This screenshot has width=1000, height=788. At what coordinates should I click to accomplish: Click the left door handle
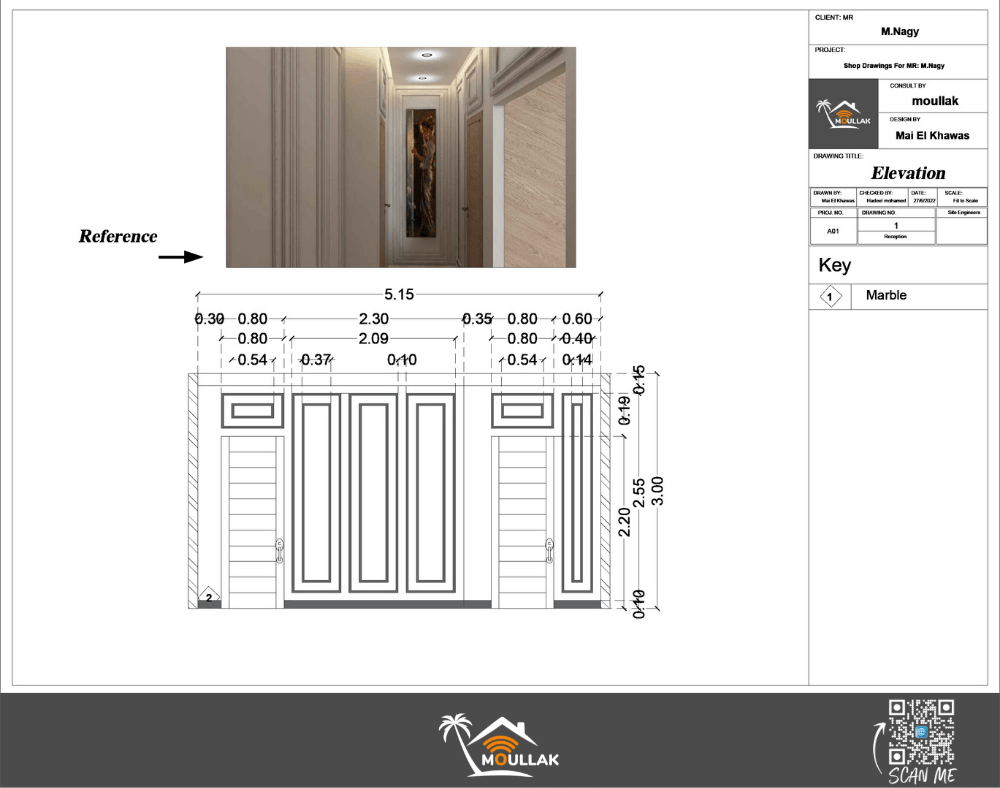coord(280,549)
